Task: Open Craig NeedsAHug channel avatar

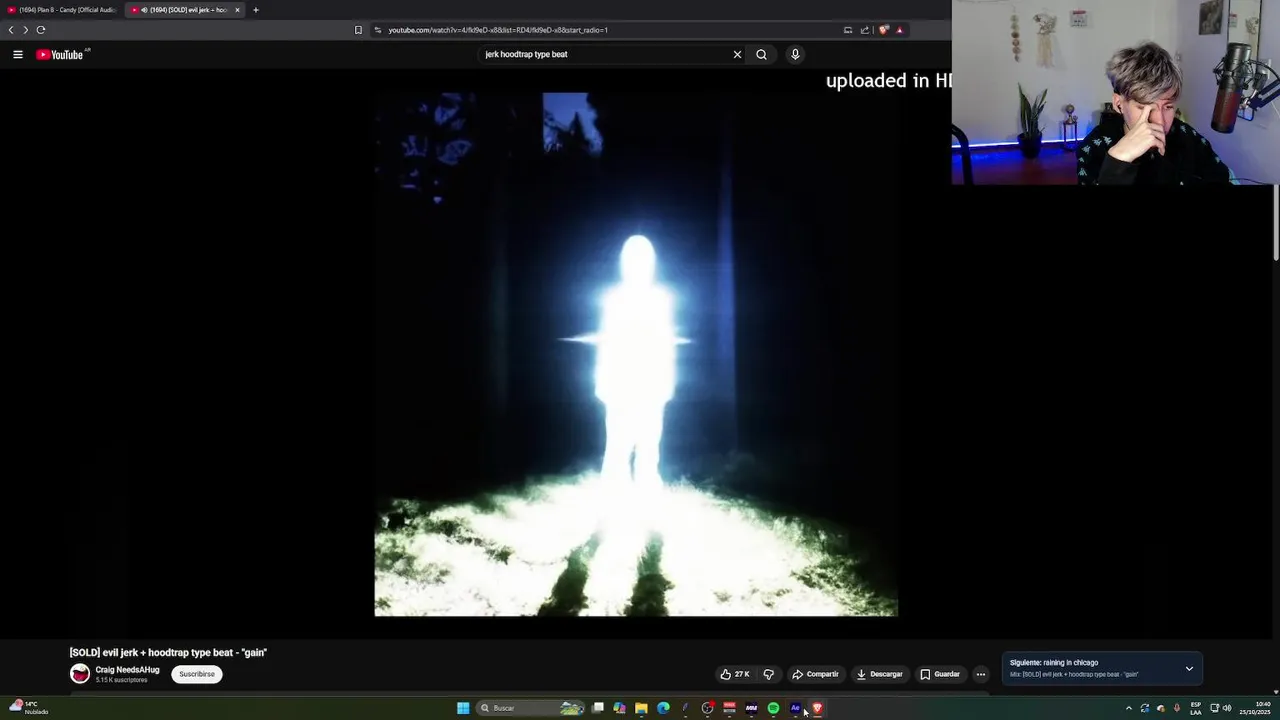Action: click(x=80, y=674)
